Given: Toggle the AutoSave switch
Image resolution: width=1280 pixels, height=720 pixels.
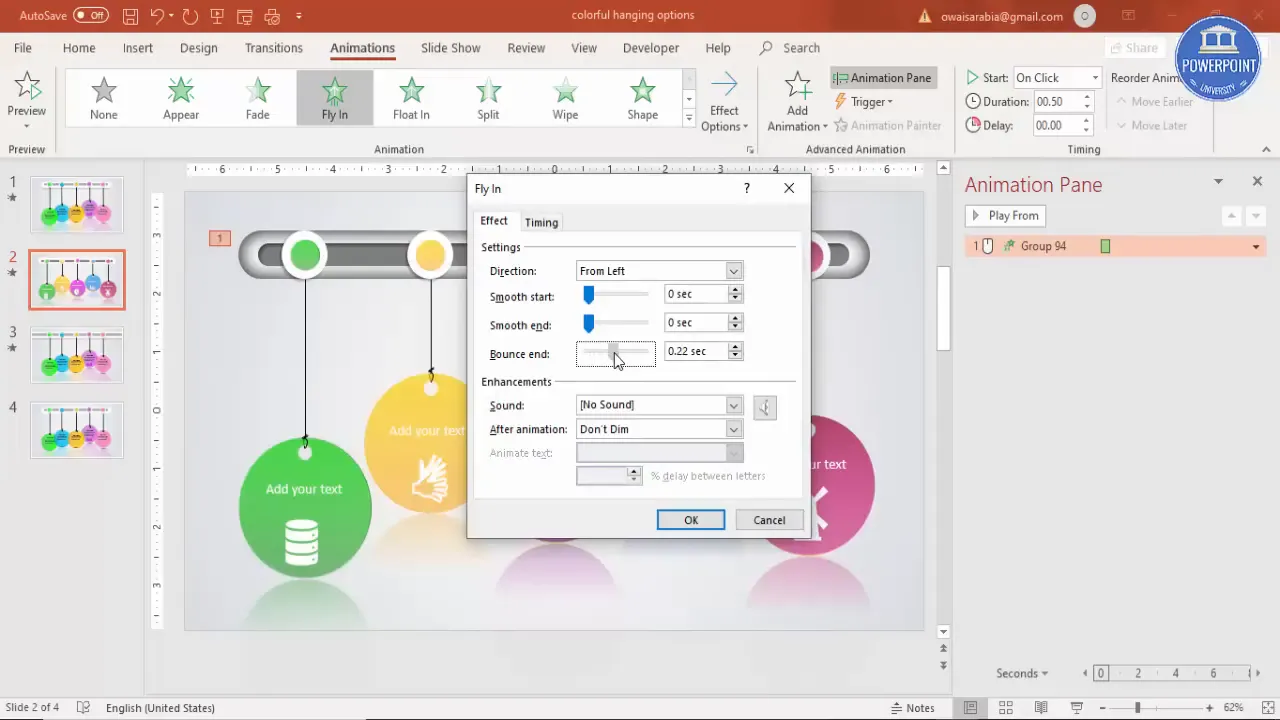Looking at the screenshot, I should coord(91,16).
